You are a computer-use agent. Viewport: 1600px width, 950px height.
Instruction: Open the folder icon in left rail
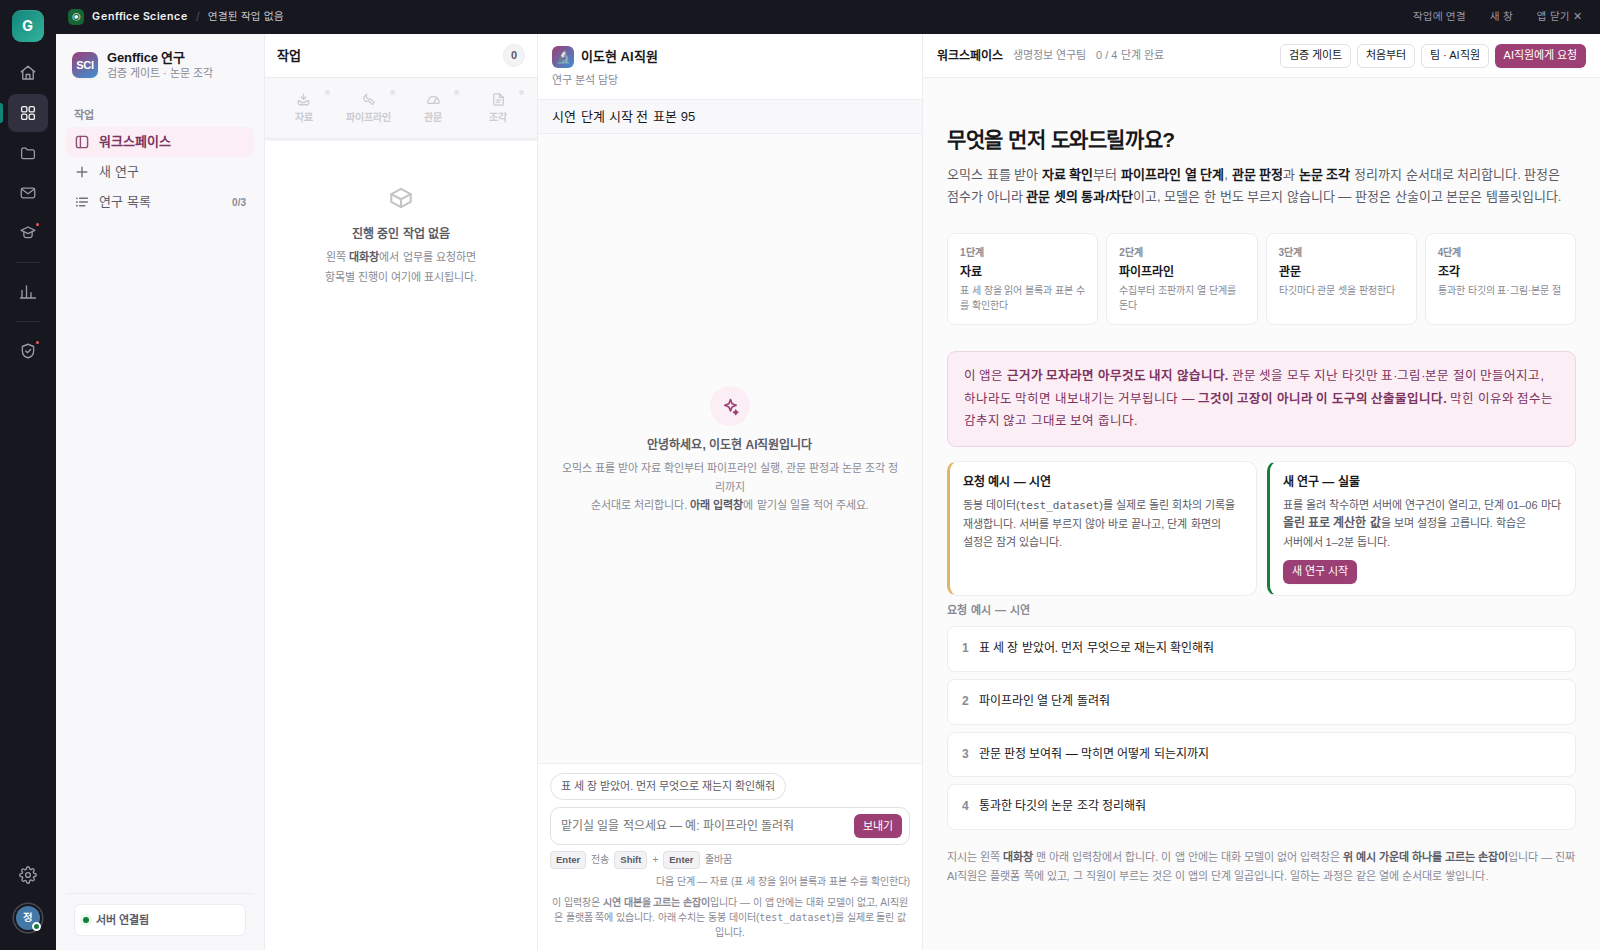[x=28, y=153]
